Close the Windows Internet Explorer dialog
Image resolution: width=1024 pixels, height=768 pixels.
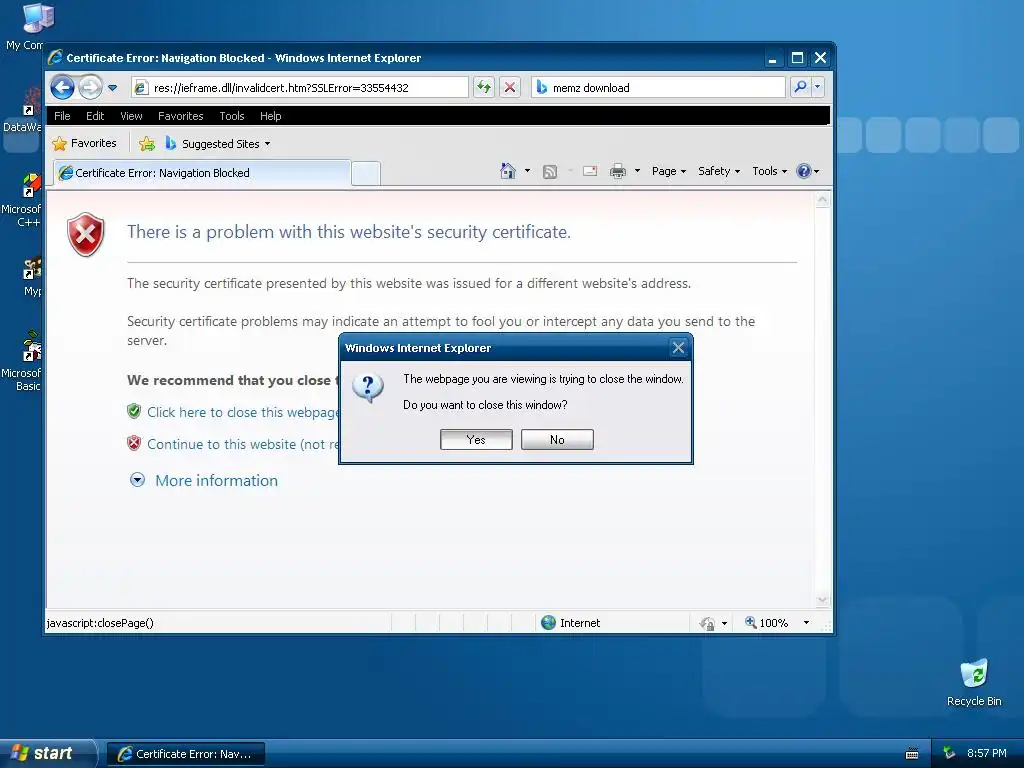679,347
